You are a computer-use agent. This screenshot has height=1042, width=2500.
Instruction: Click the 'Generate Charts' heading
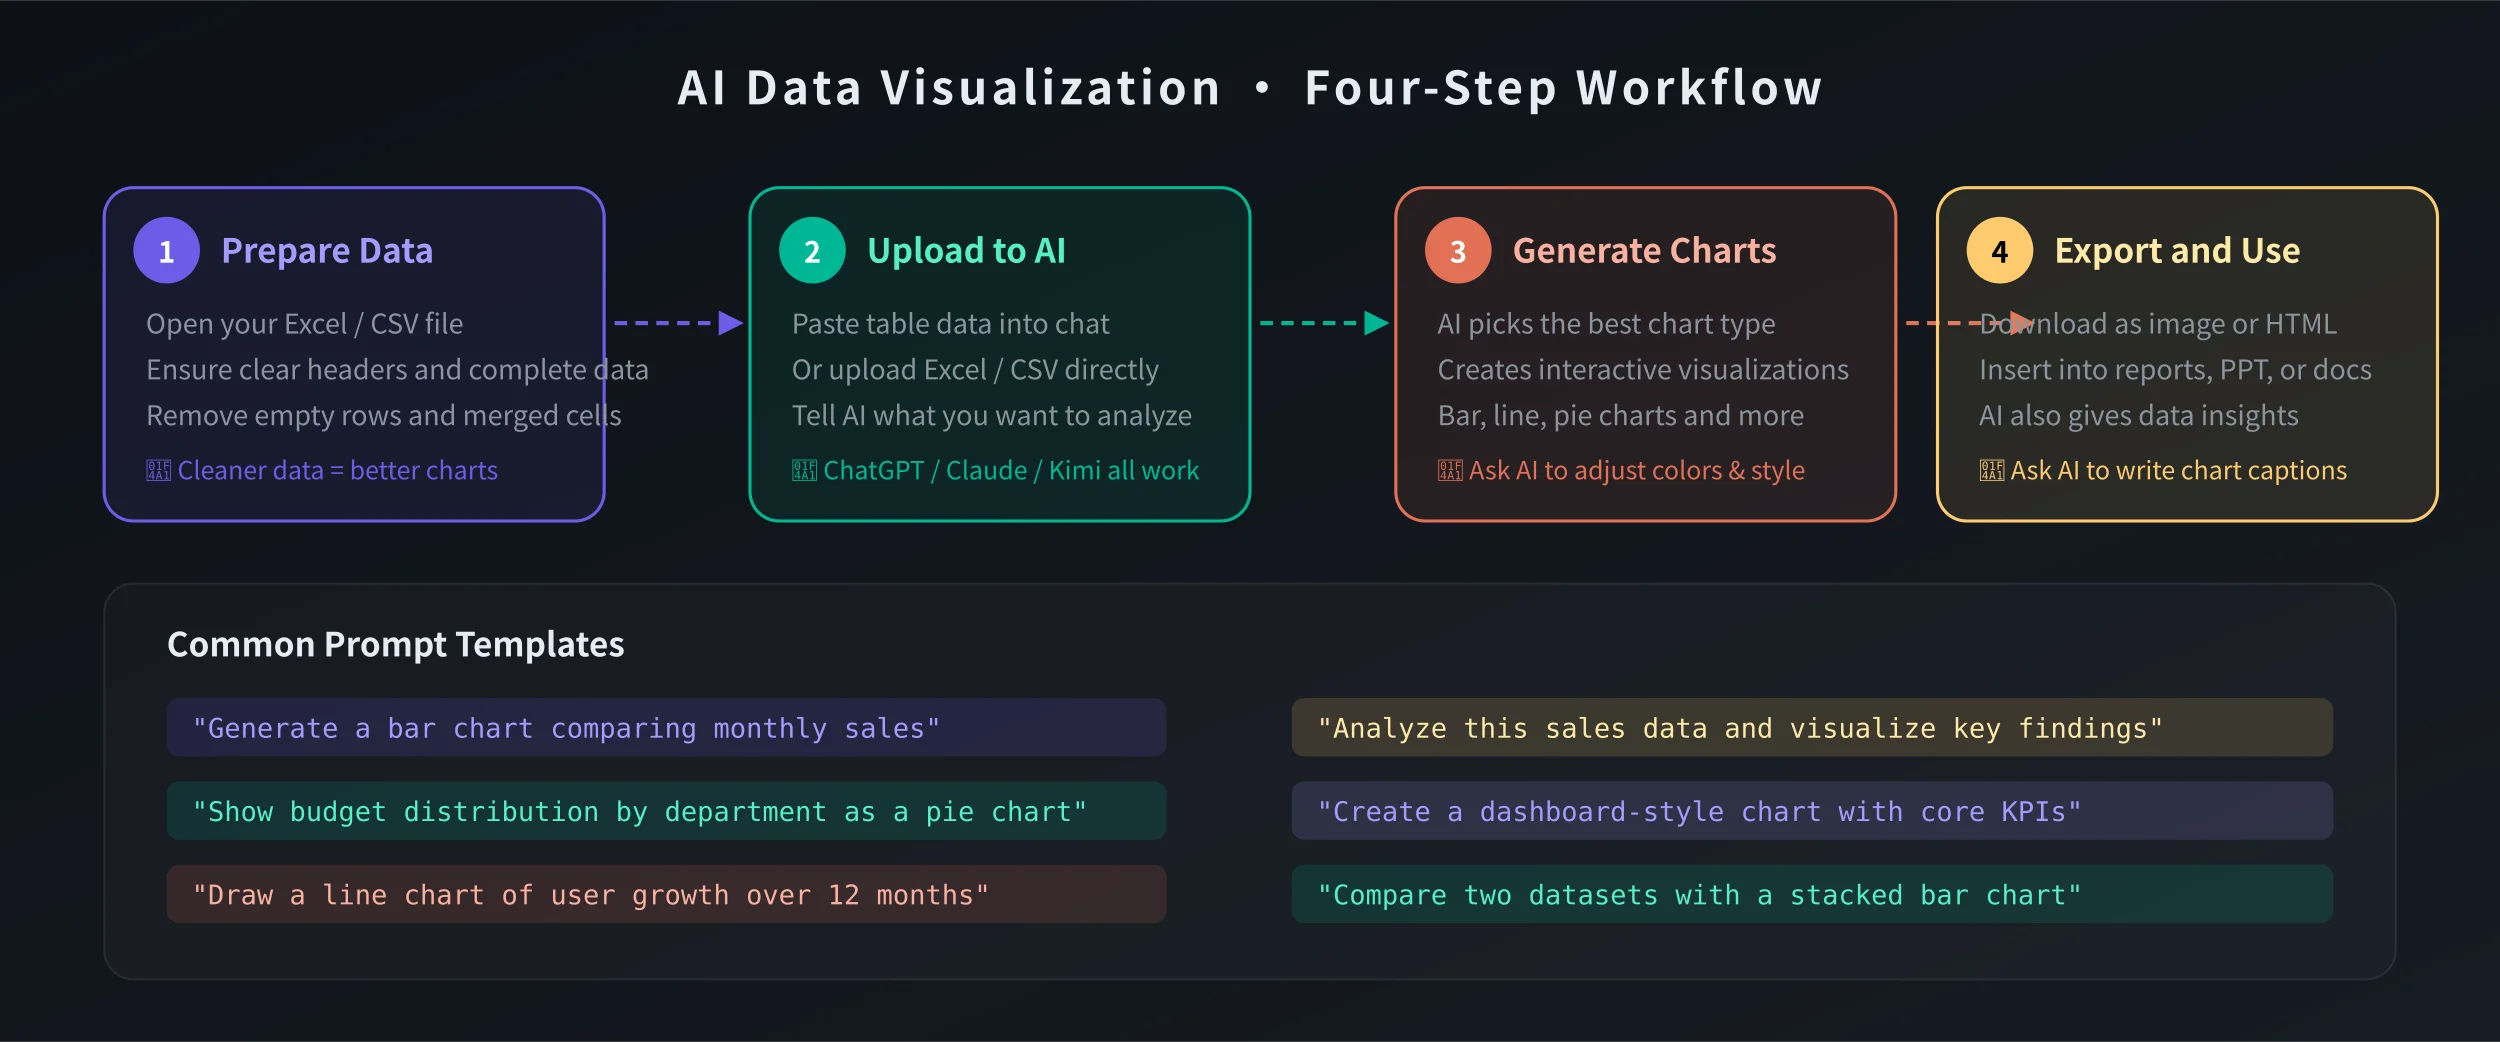[1645, 250]
